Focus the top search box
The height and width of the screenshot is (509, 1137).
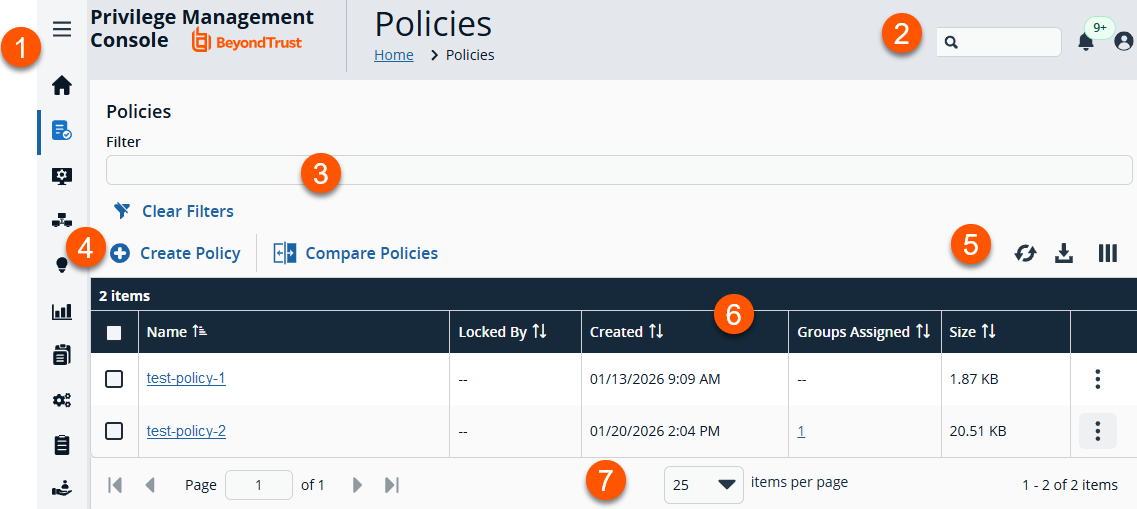[x=999, y=42]
